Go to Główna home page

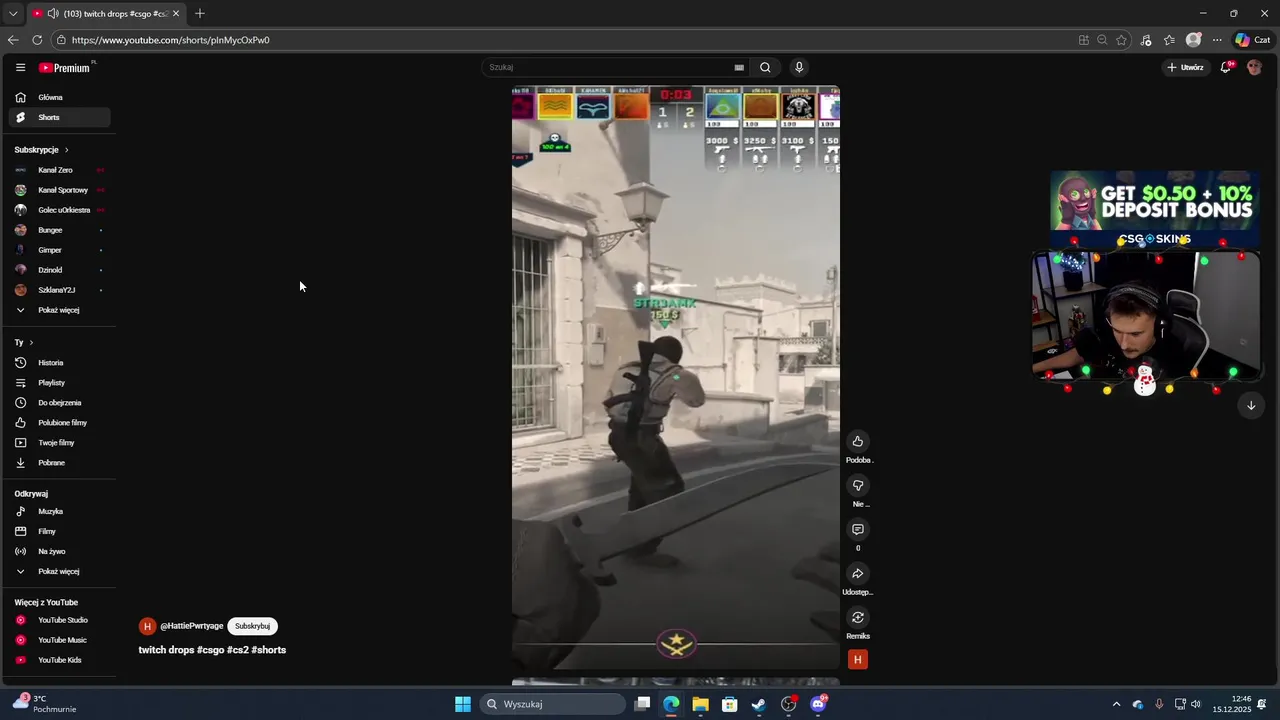(60, 97)
